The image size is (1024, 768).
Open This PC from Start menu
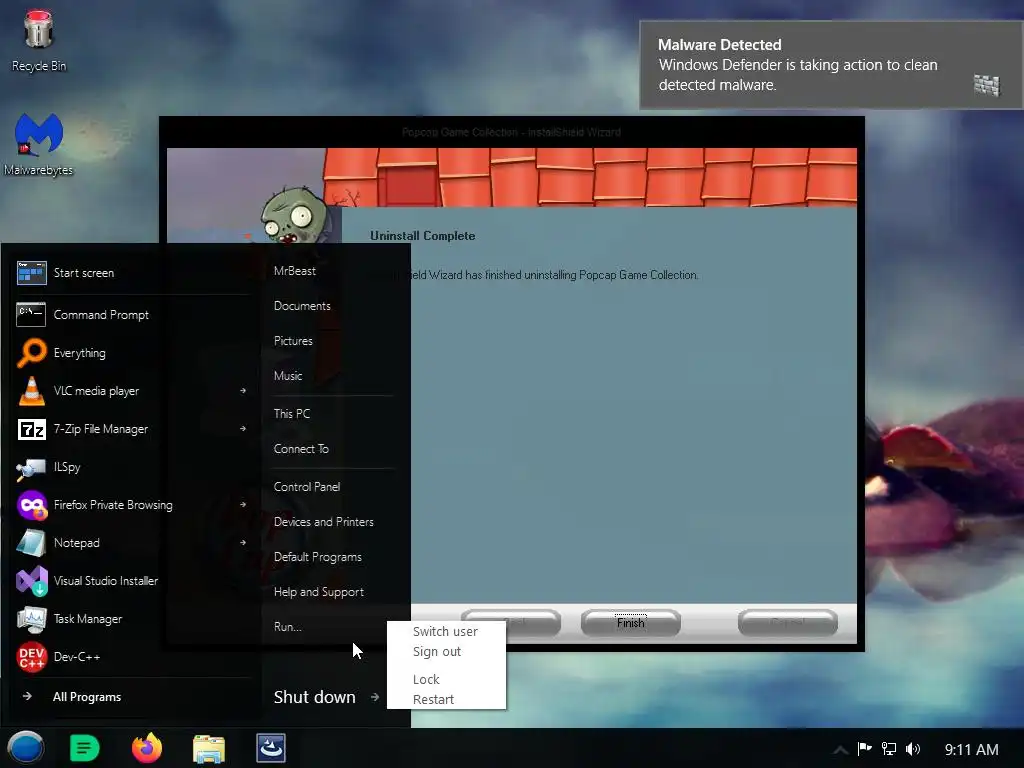(292, 414)
